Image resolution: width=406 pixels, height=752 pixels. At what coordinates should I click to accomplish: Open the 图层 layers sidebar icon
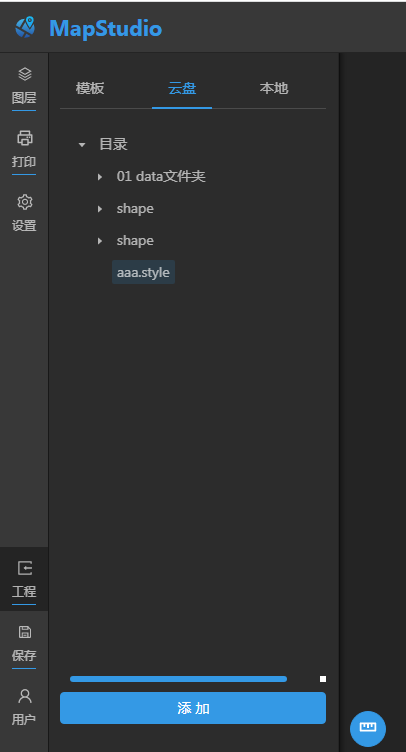coord(24,74)
